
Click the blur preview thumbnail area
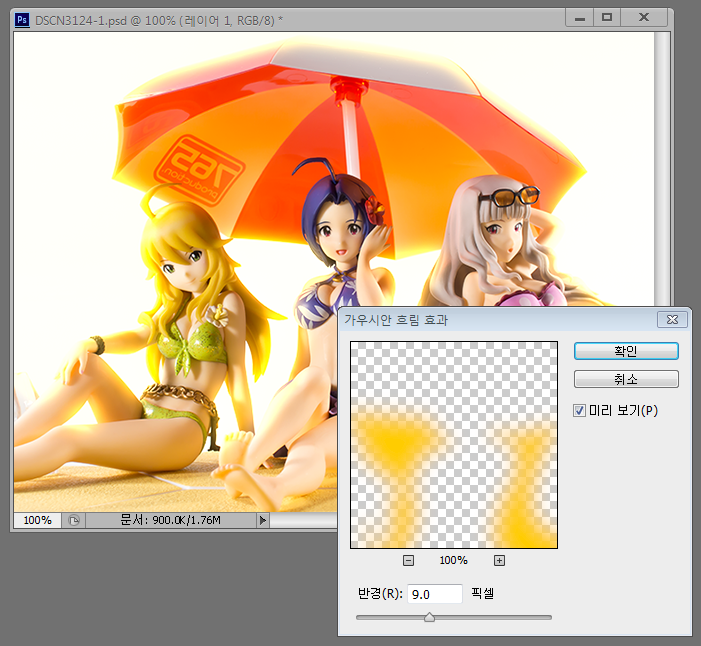tap(454, 445)
